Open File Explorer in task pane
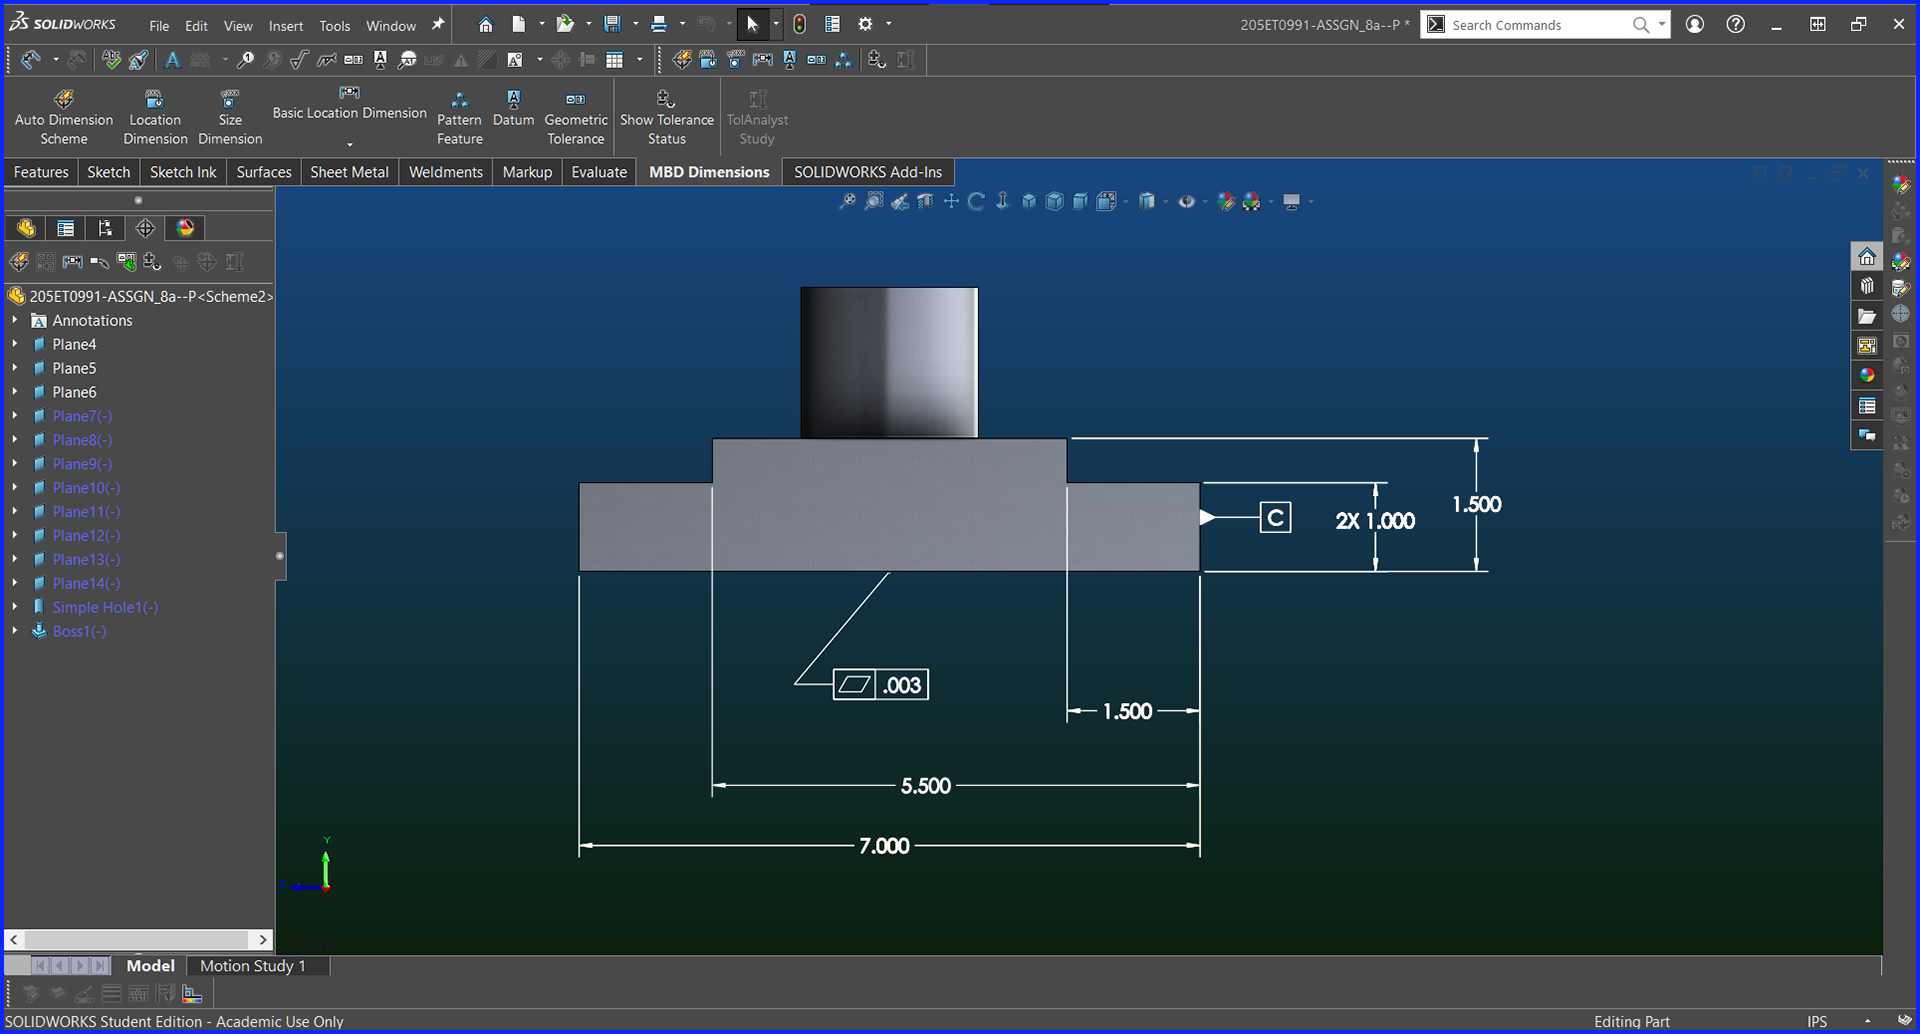The width and height of the screenshot is (1920, 1034). click(x=1867, y=316)
